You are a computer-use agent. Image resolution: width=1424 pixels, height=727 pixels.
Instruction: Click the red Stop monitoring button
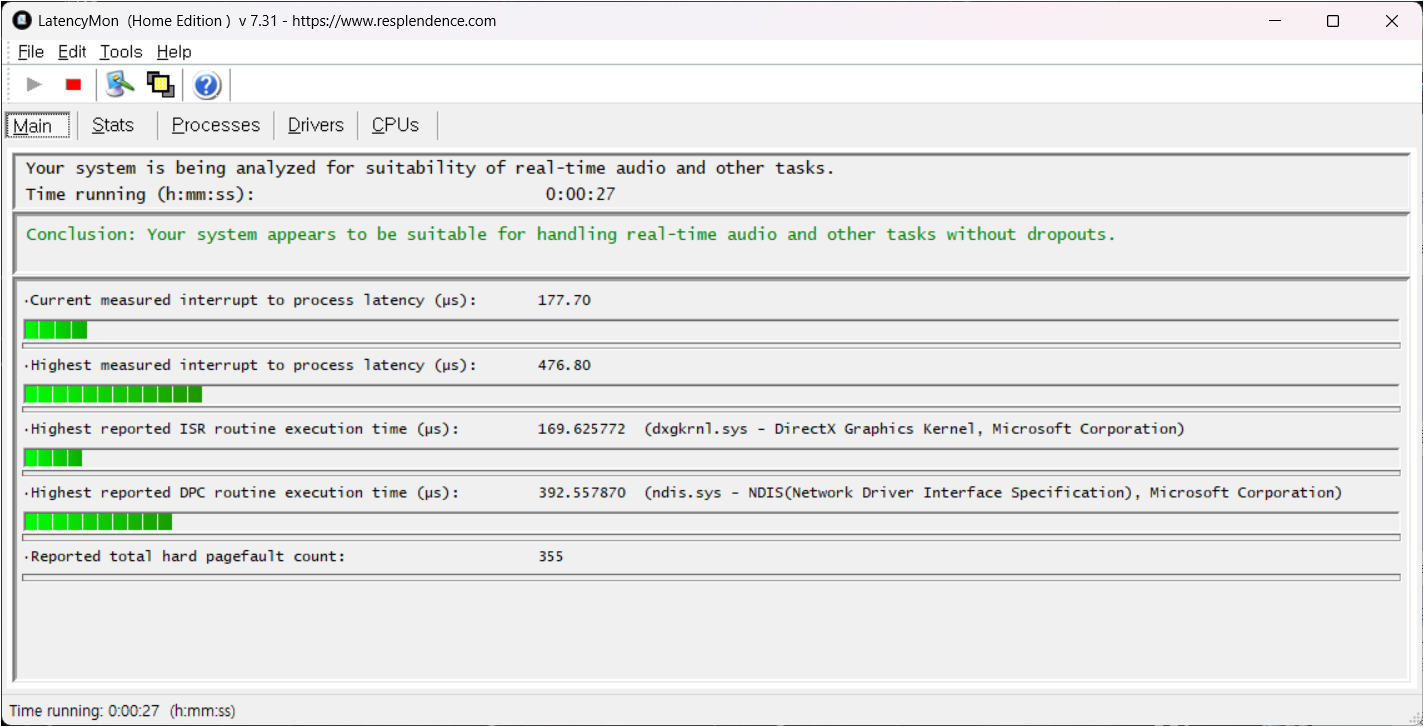pyautogui.click(x=73, y=85)
